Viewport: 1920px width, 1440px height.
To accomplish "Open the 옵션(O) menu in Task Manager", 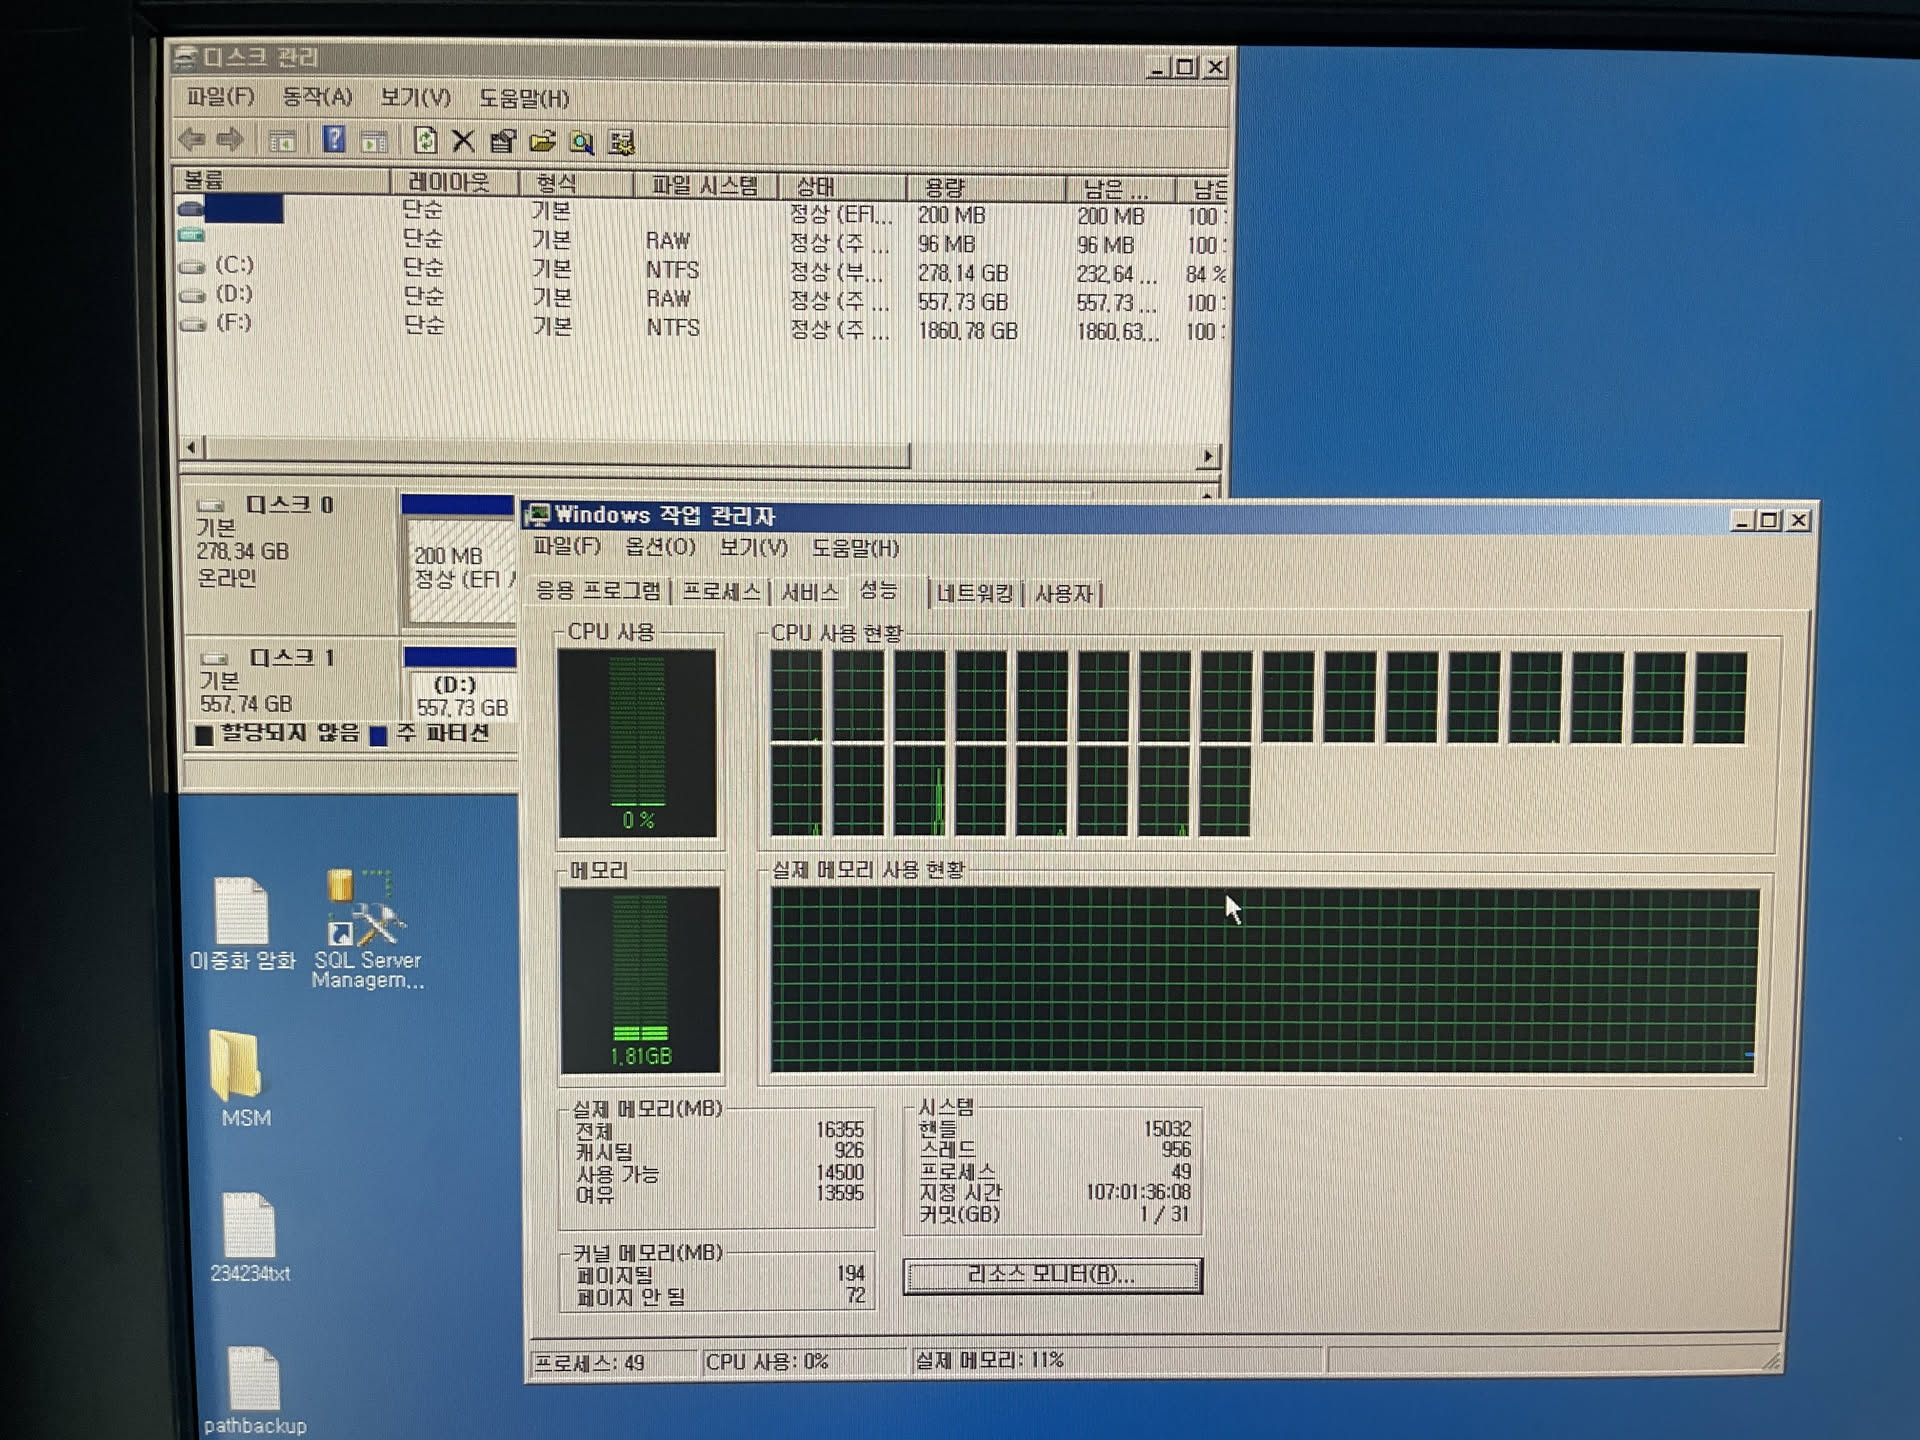I will click(659, 547).
